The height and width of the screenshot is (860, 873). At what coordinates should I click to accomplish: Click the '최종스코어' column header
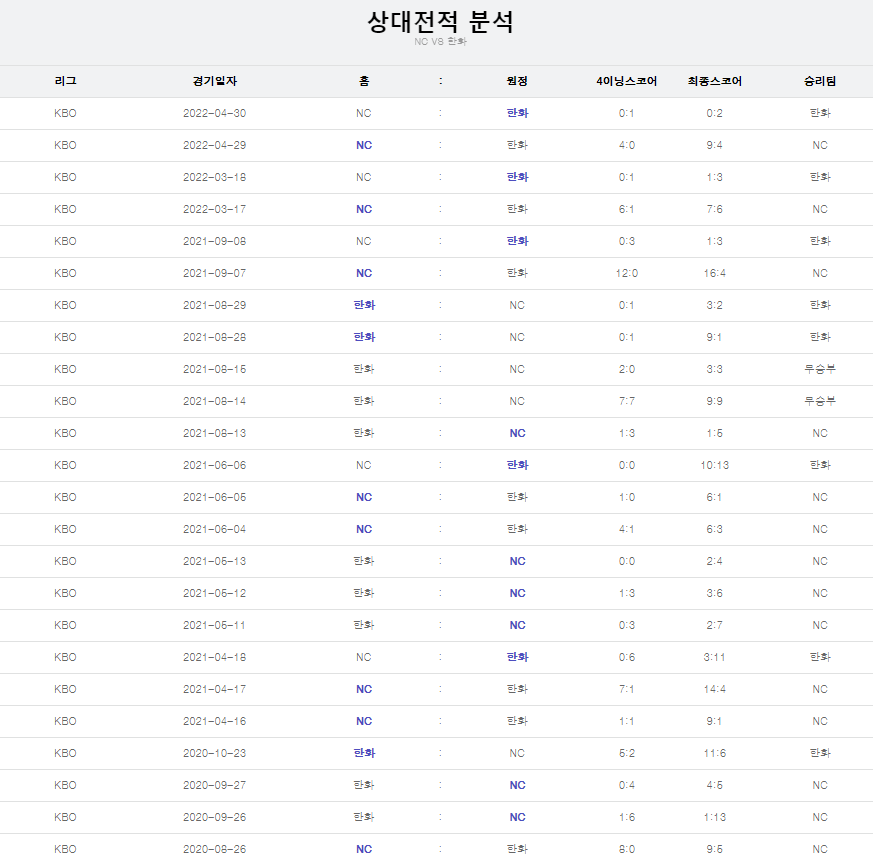(x=714, y=81)
